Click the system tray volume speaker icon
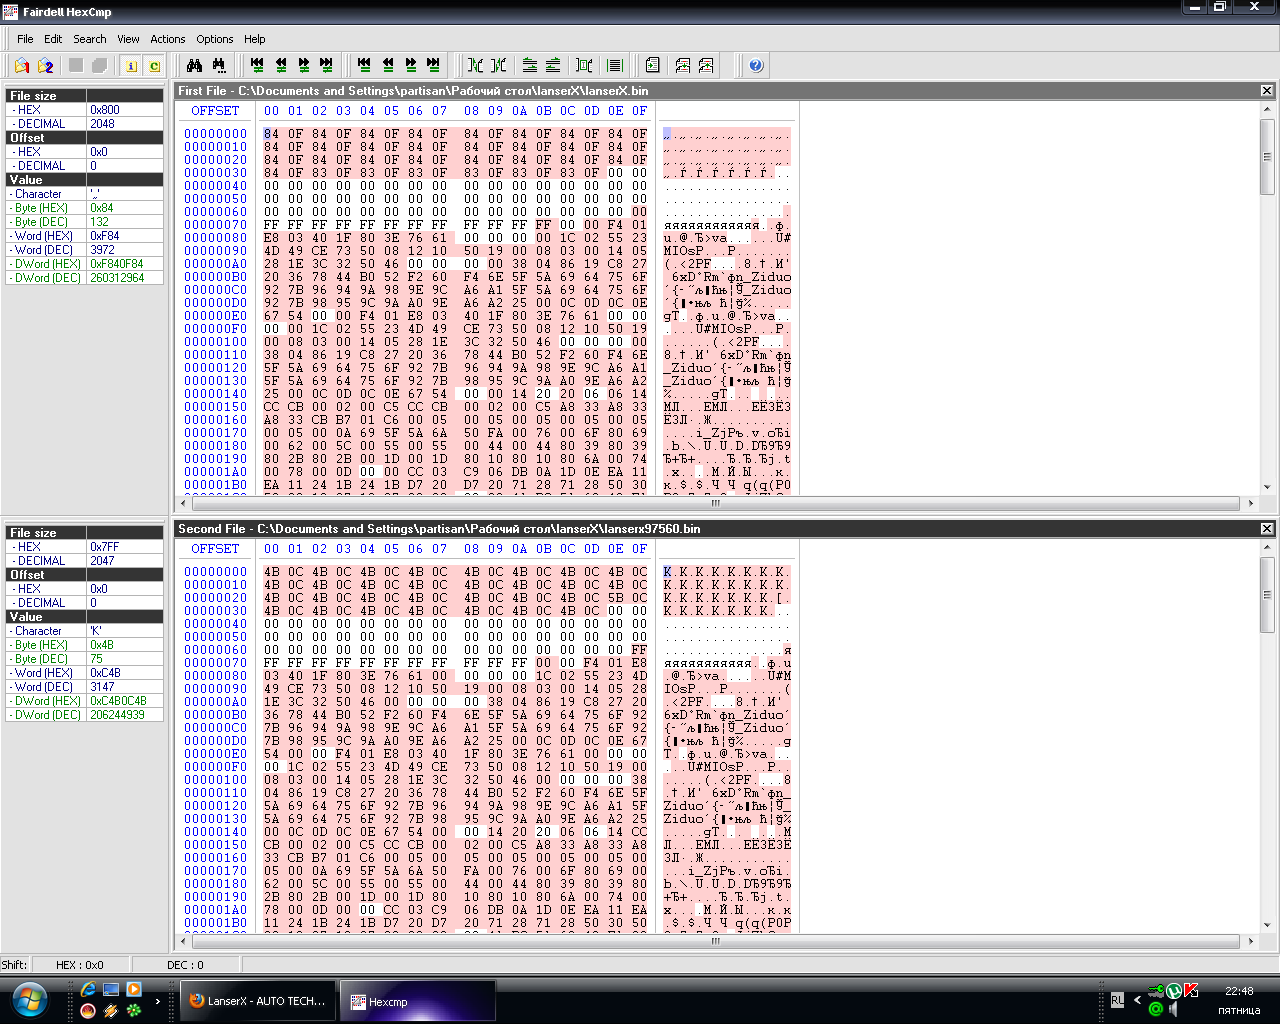The height and width of the screenshot is (1024, 1280). pos(1173,1010)
